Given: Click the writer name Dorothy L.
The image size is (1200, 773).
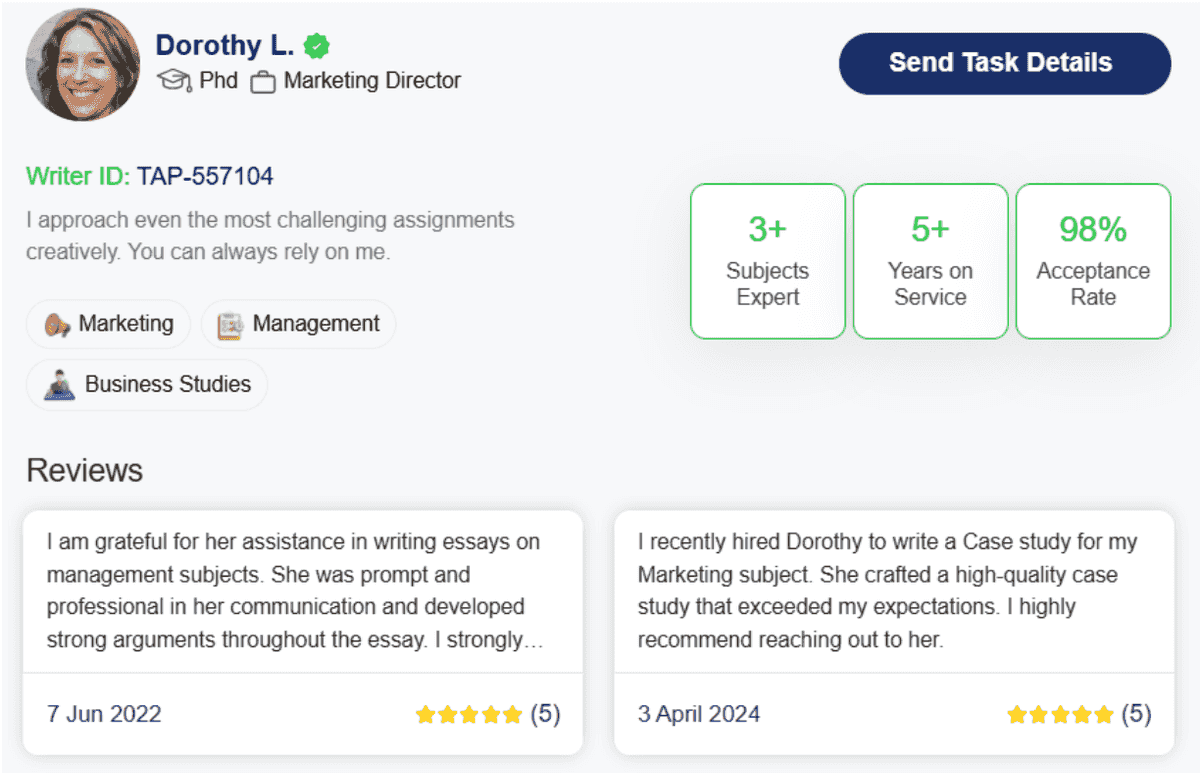Looking at the screenshot, I should point(225,45).
